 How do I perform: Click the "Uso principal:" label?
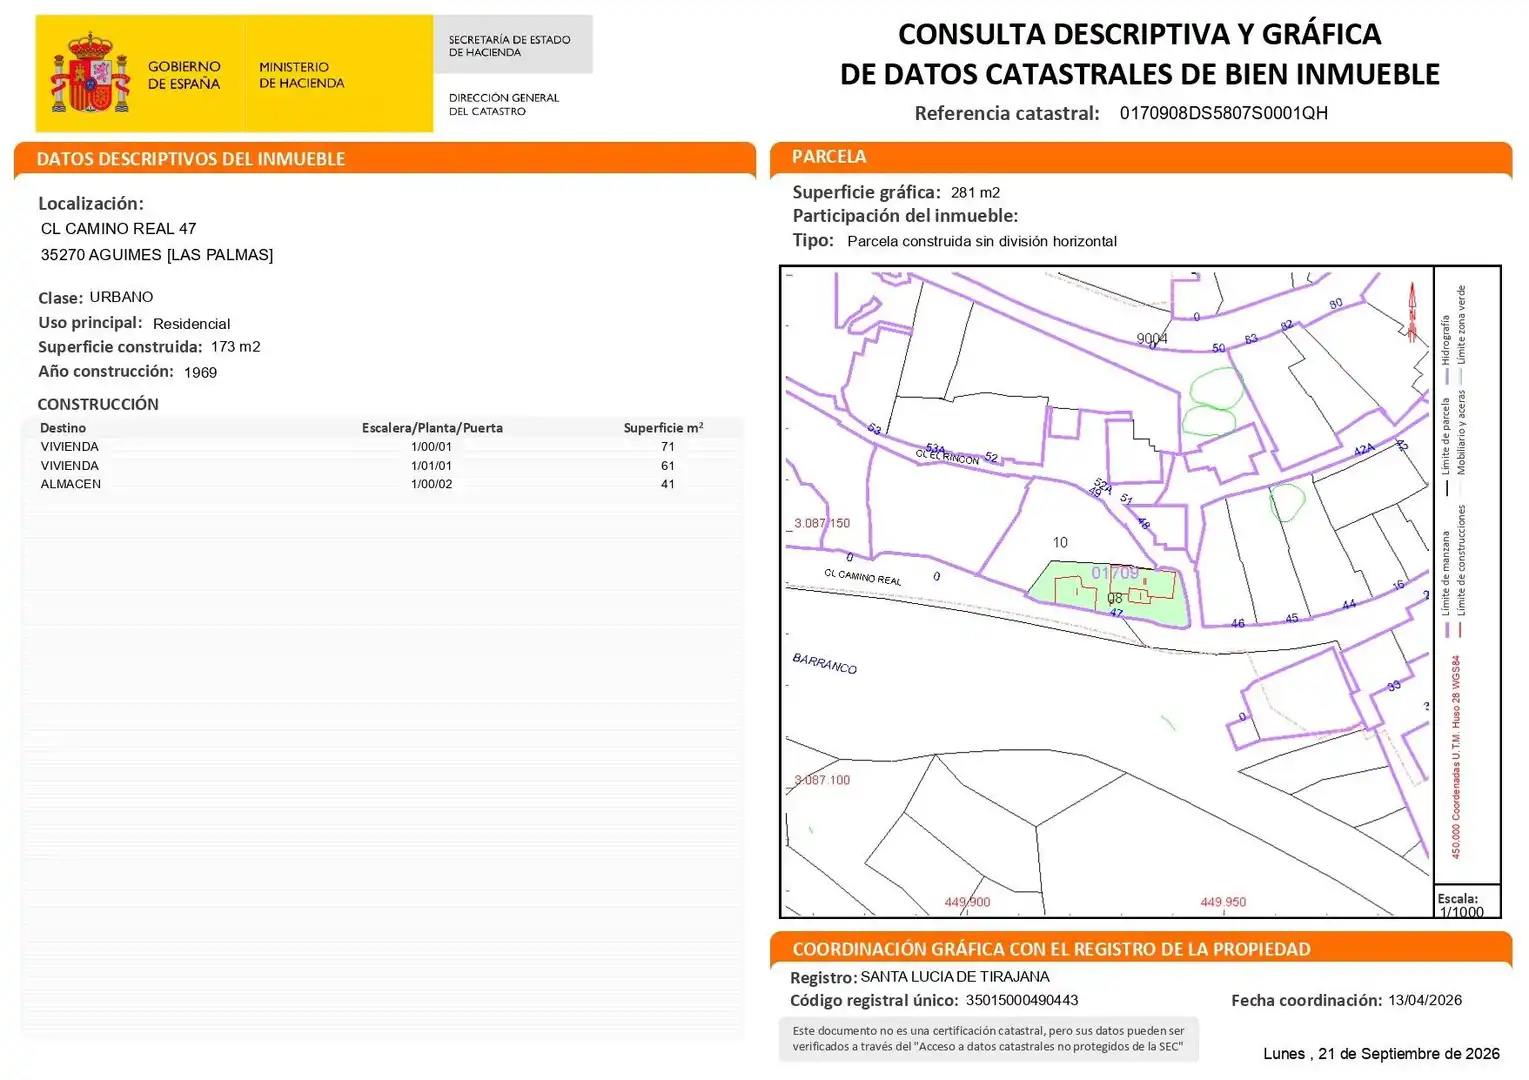tap(90, 323)
